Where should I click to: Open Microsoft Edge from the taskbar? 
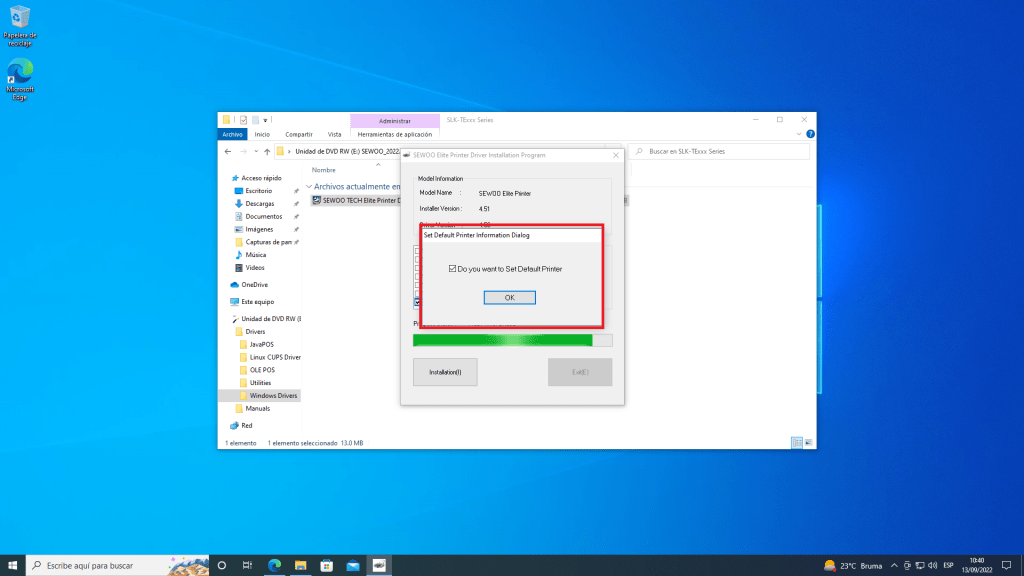pos(274,565)
